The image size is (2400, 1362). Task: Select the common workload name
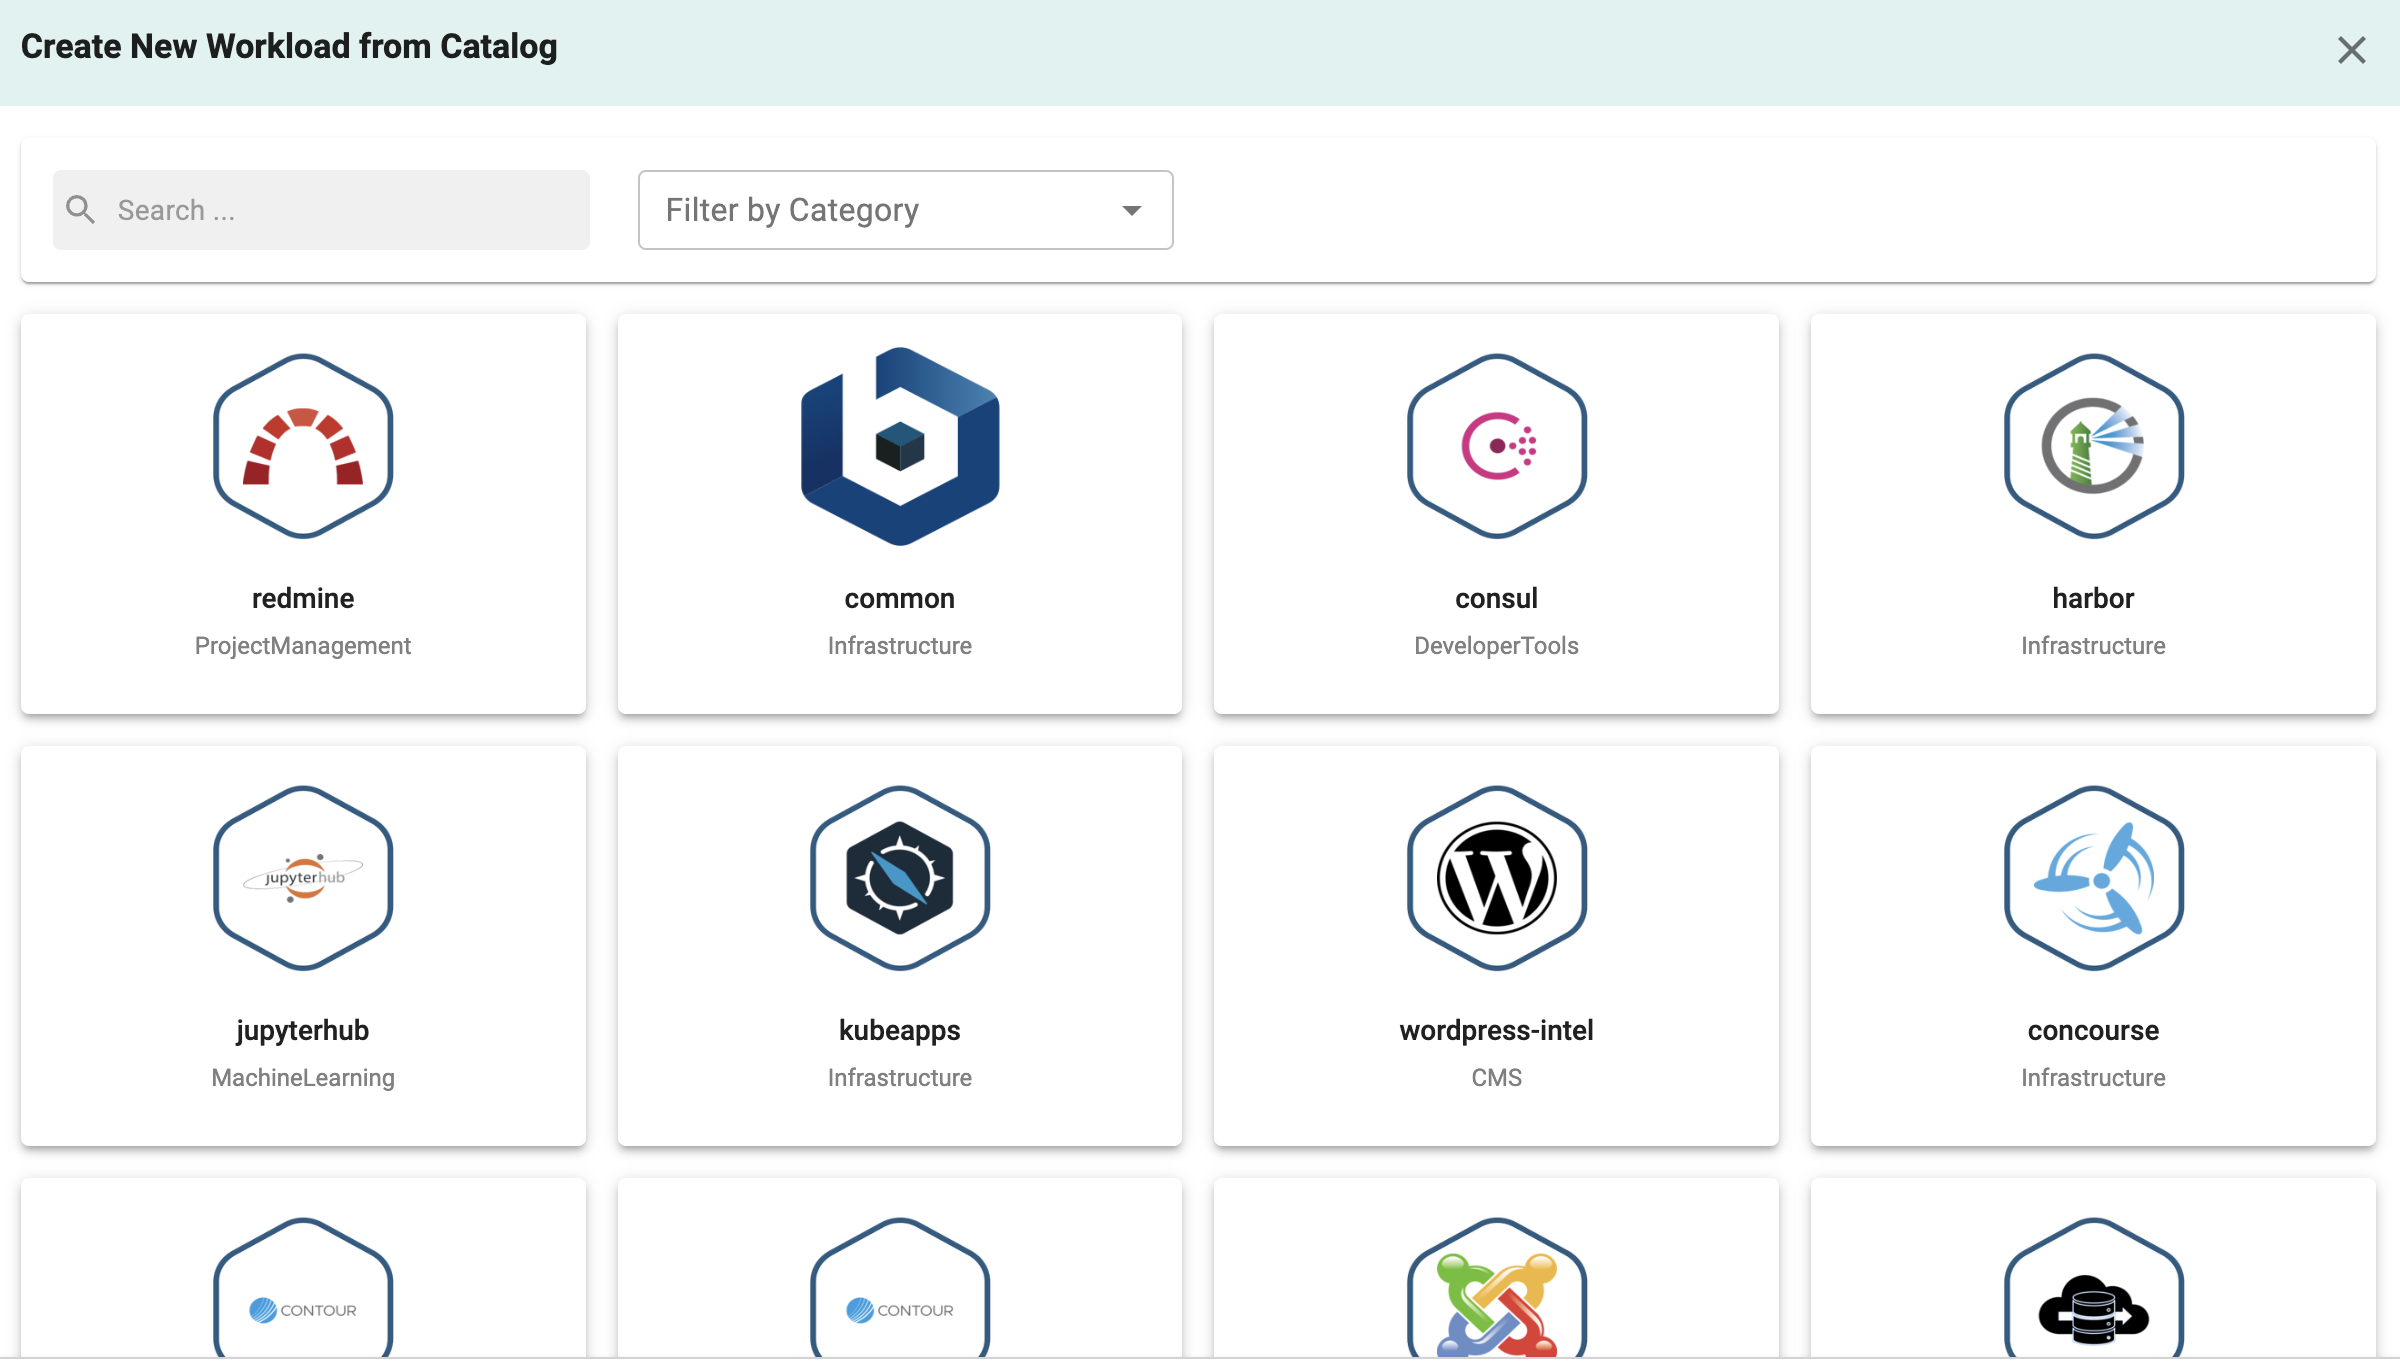(x=900, y=598)
